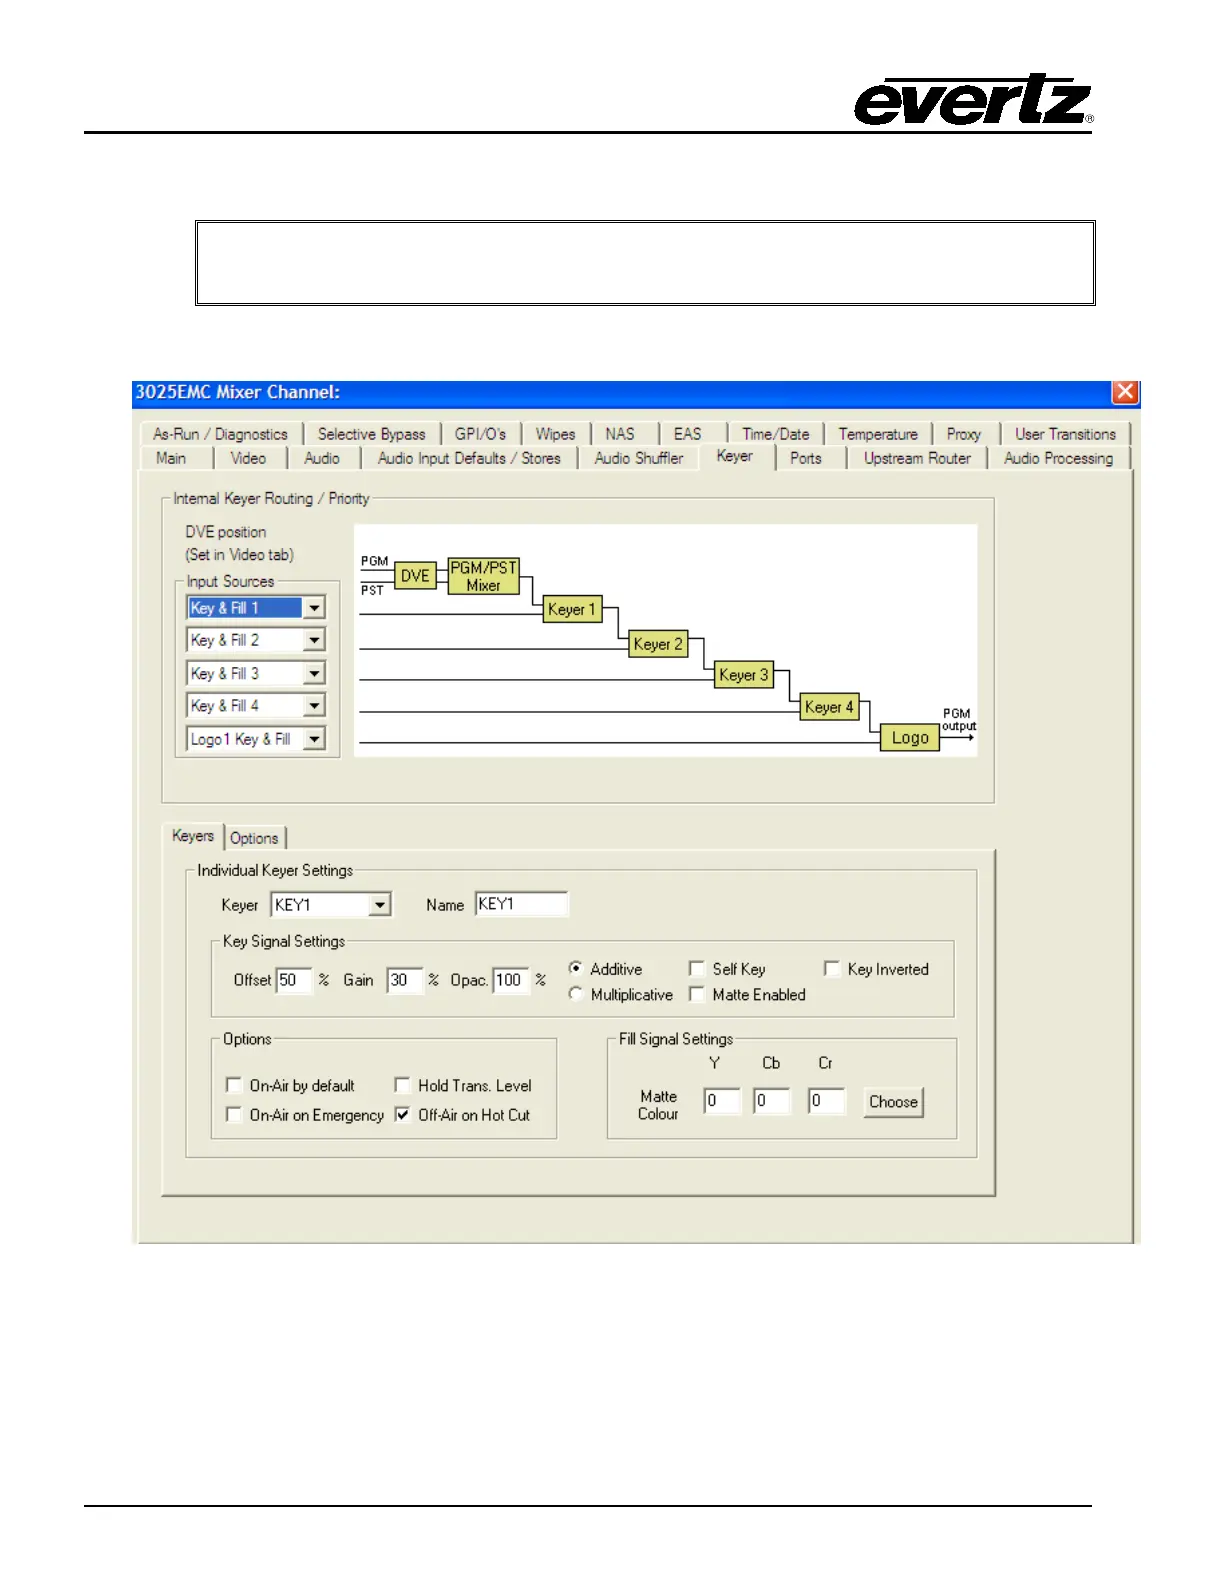Open the Temperature tab
1224x1584 pixels.
[878, 434]
